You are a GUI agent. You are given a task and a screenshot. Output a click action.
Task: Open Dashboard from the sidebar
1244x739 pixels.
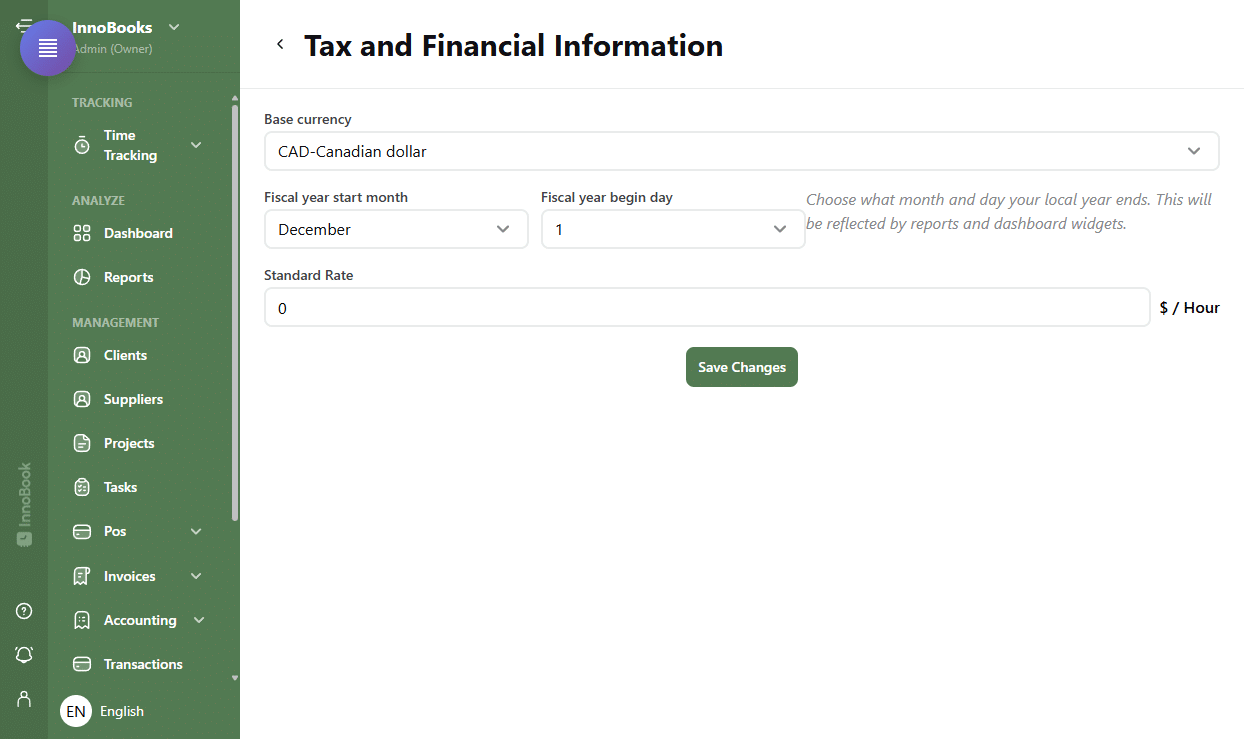click(138, 233)
